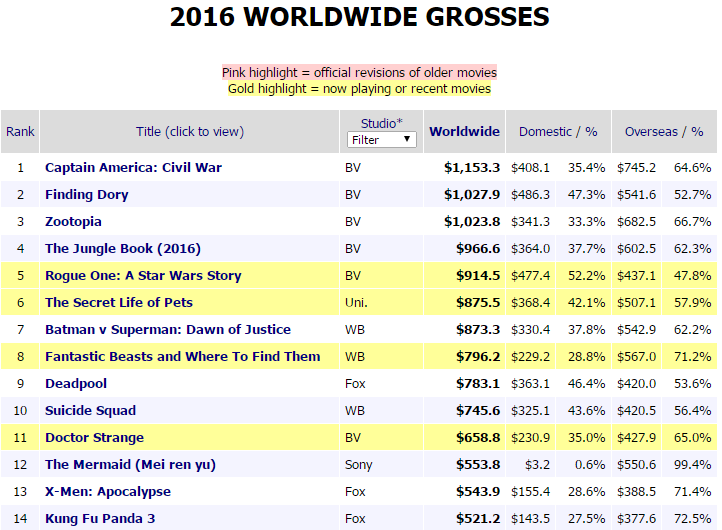This screenshot has height=530, width=722.
Task: Click the Studio column header text
Action: pyautogui.click(x=381, y=123)
